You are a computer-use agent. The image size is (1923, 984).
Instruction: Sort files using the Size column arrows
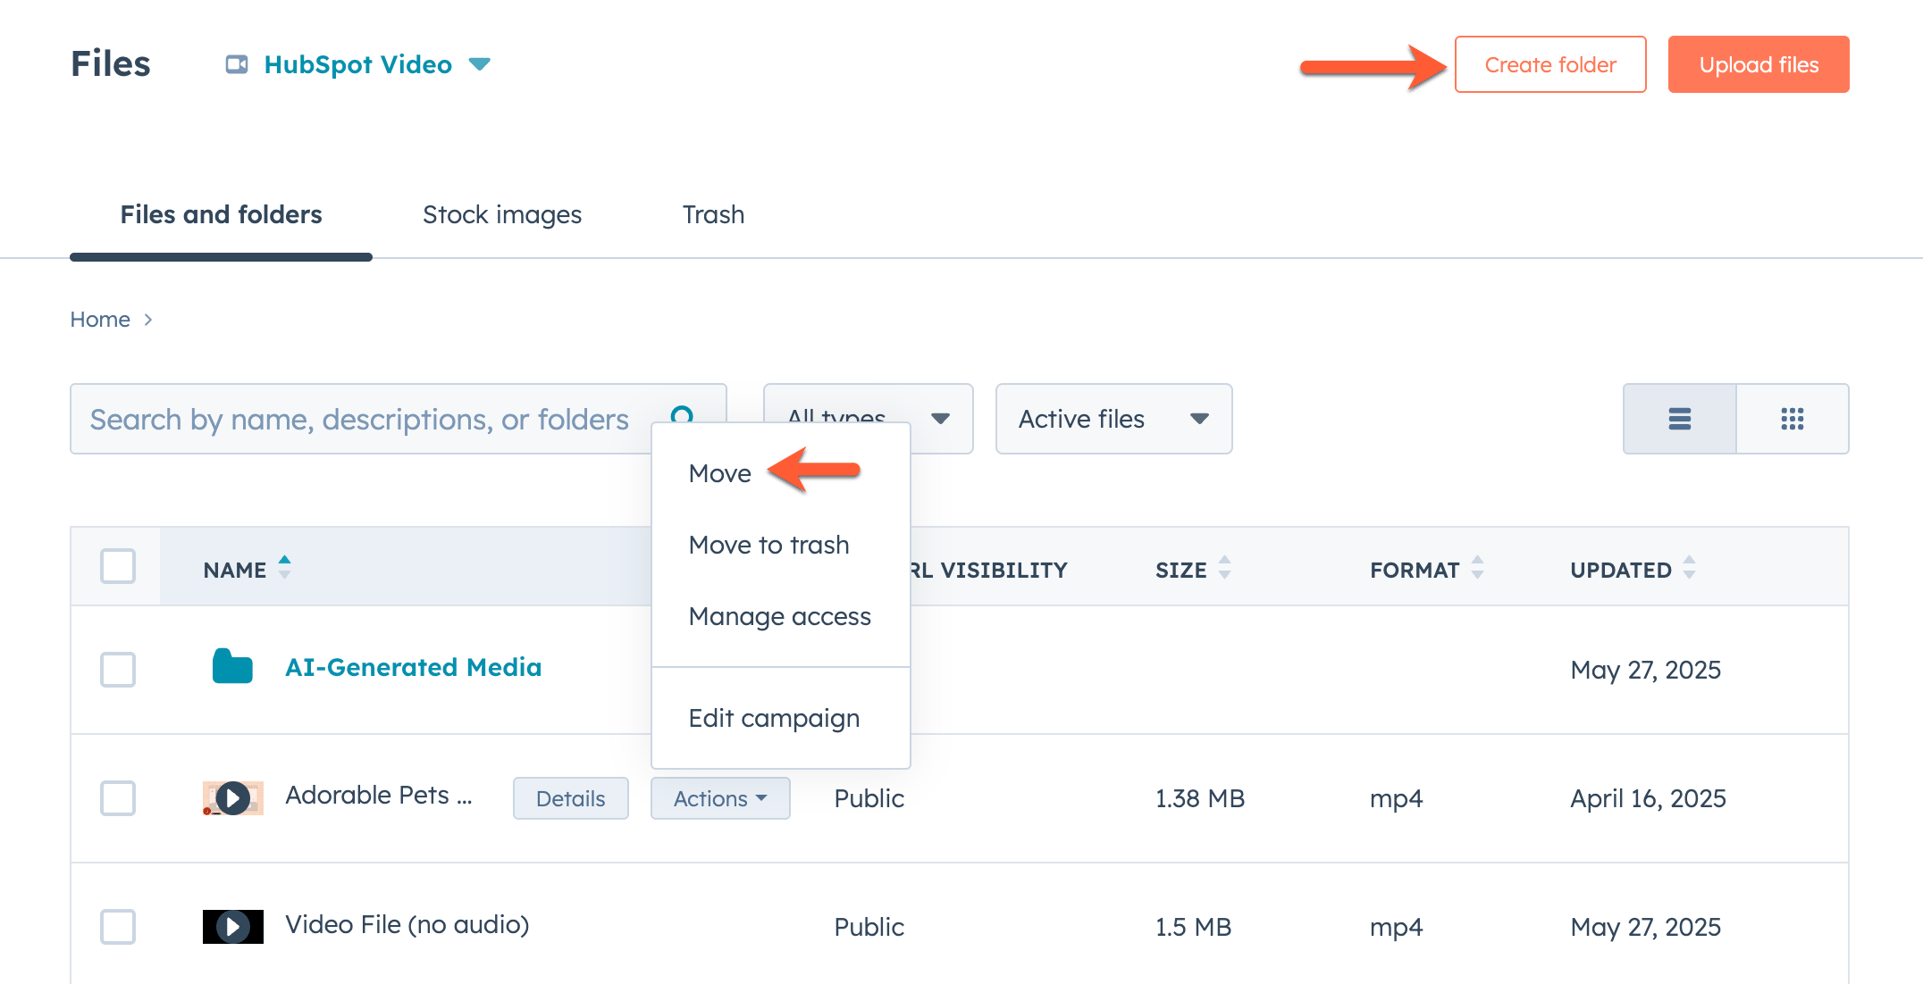click(x=1225, y=569)
